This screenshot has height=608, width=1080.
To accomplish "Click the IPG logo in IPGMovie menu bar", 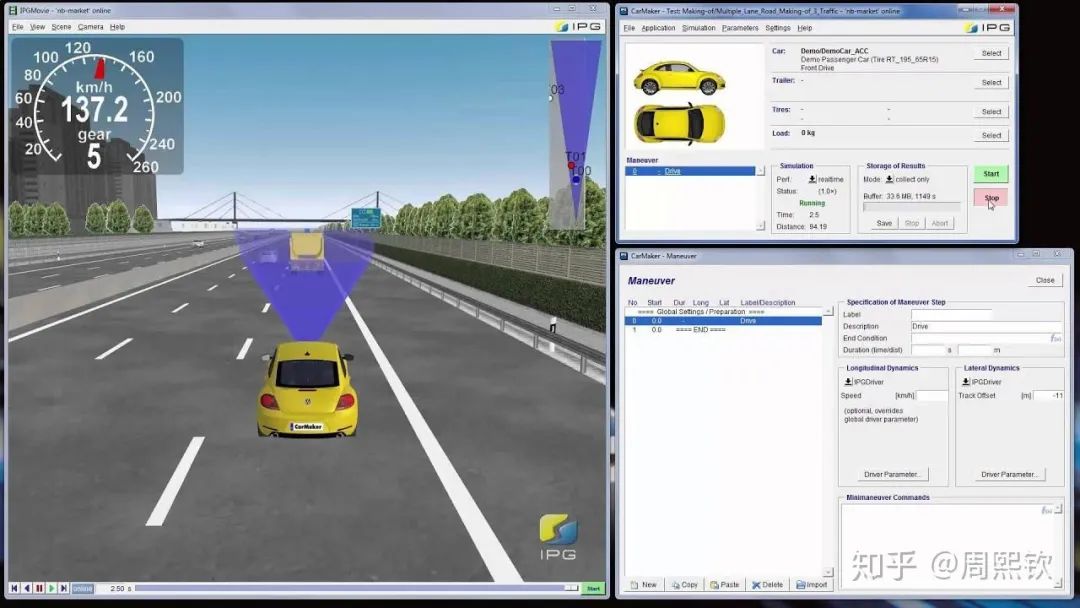I will (579, 26).
